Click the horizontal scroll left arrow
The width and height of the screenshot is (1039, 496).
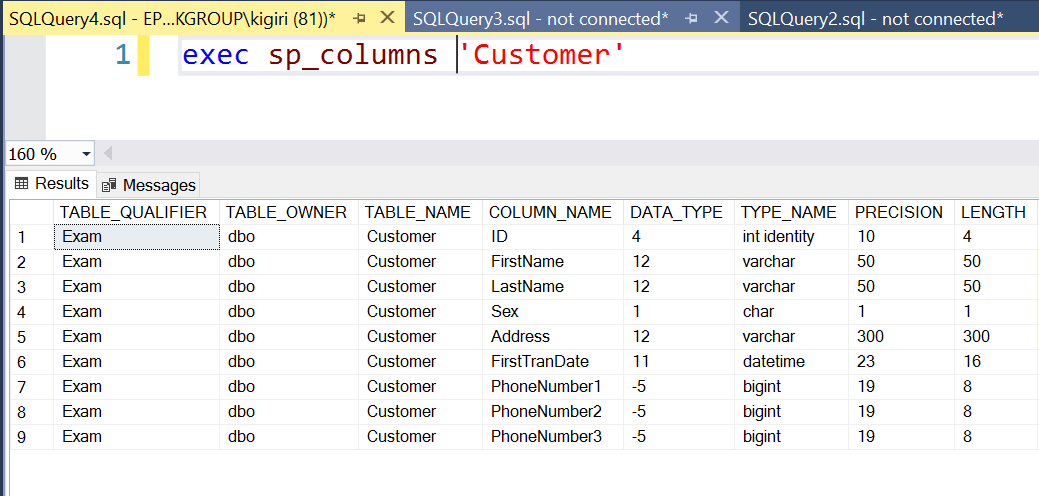107,154
